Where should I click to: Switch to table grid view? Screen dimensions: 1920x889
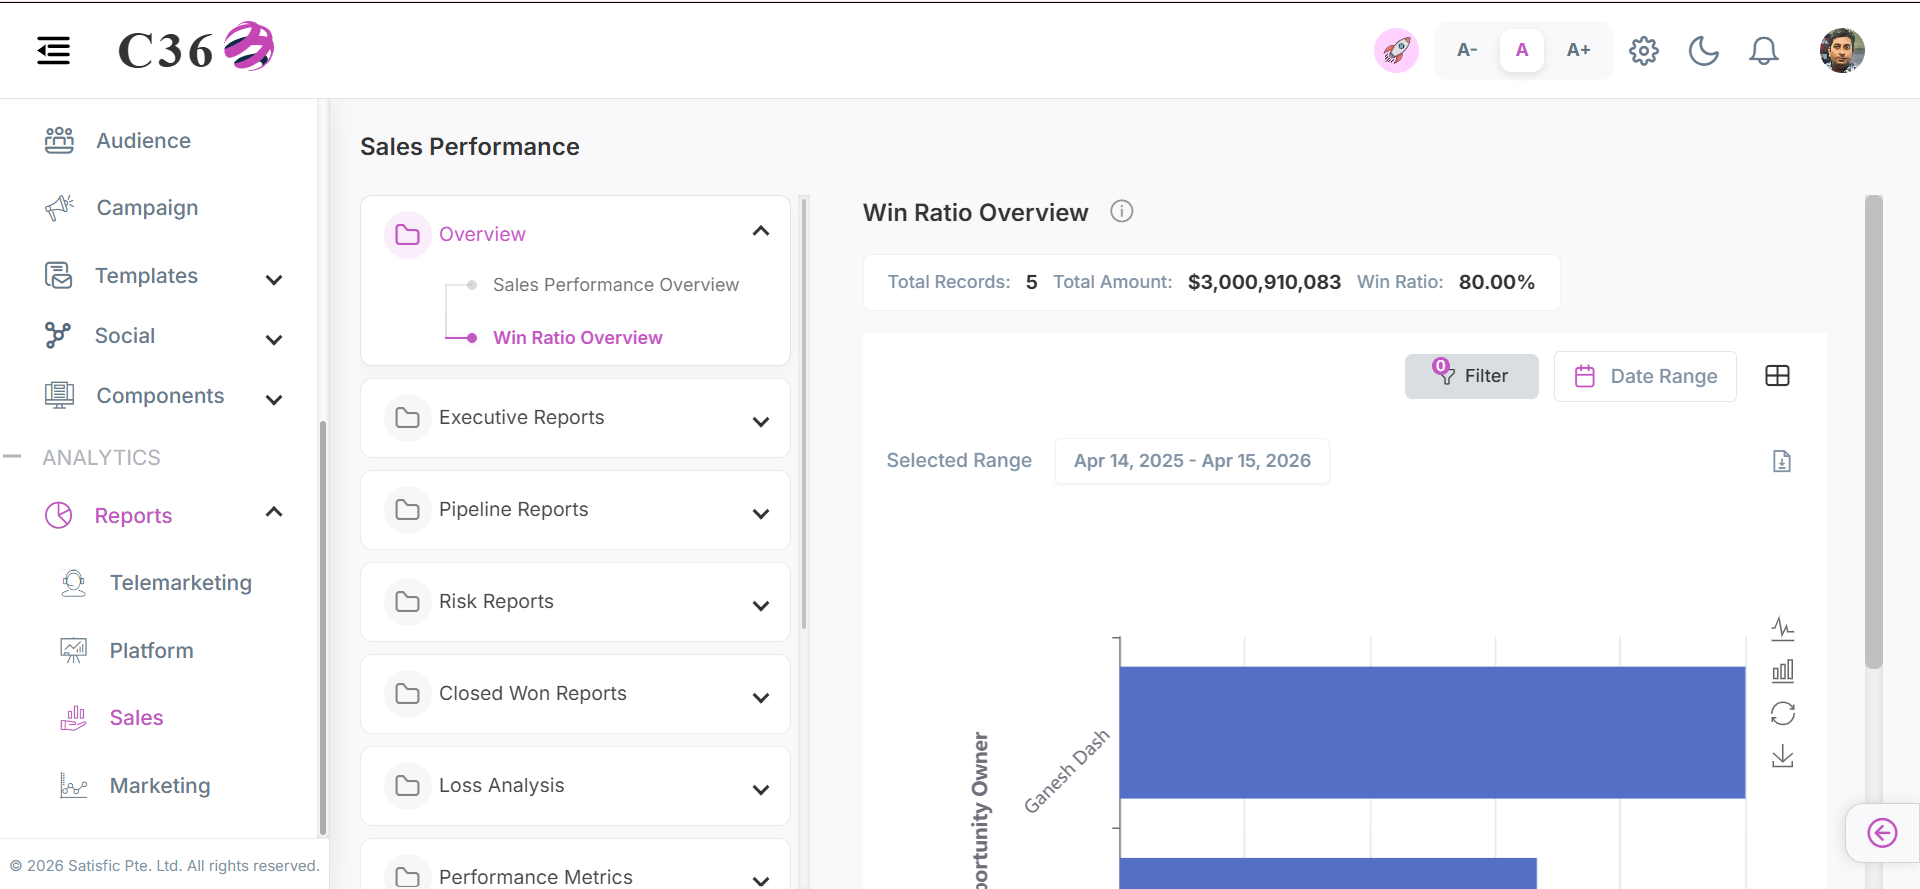1777,376
